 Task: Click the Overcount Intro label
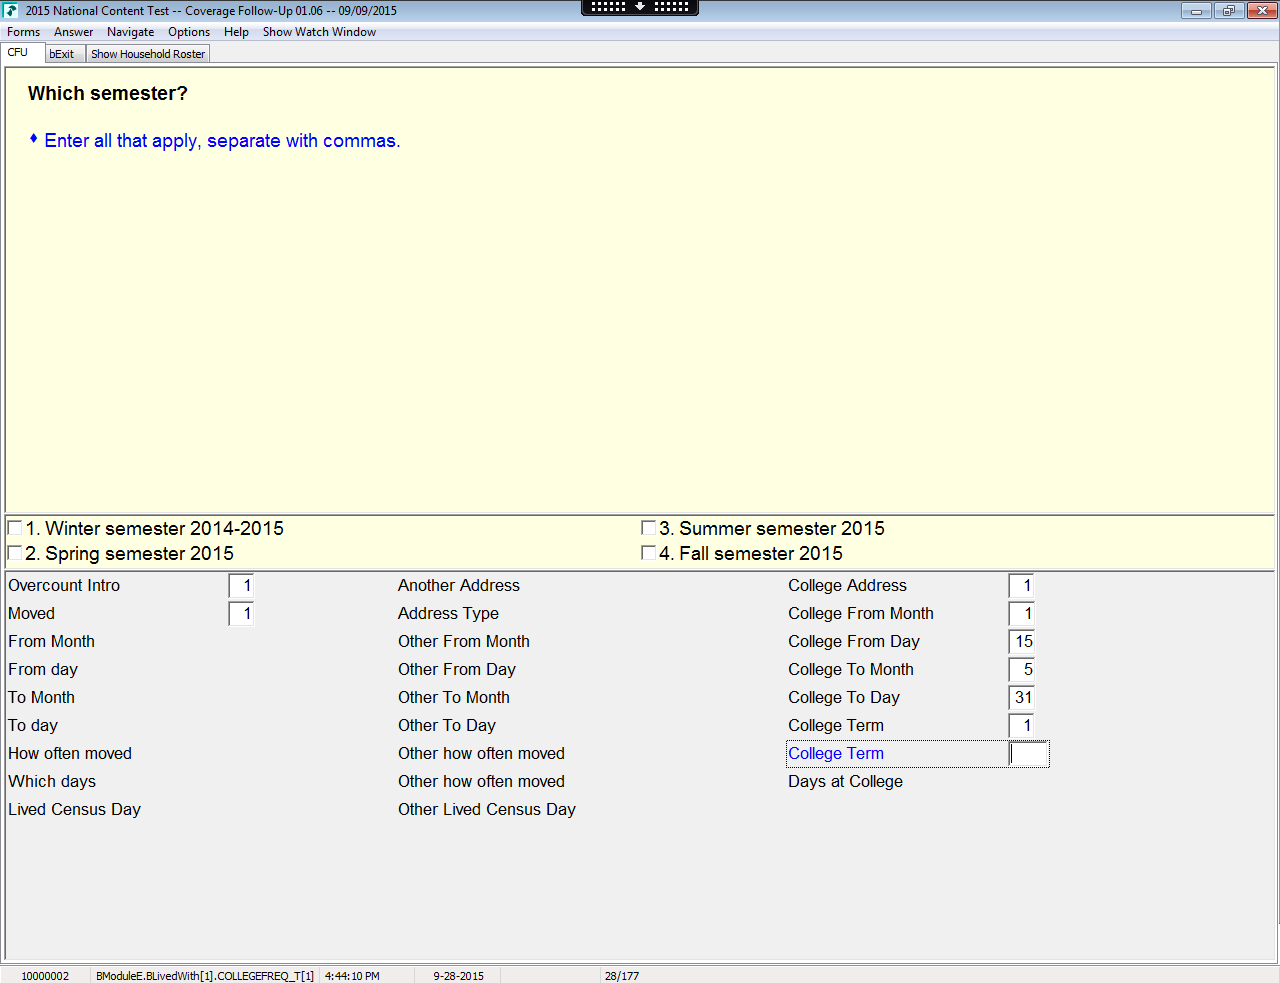[64, 586]
